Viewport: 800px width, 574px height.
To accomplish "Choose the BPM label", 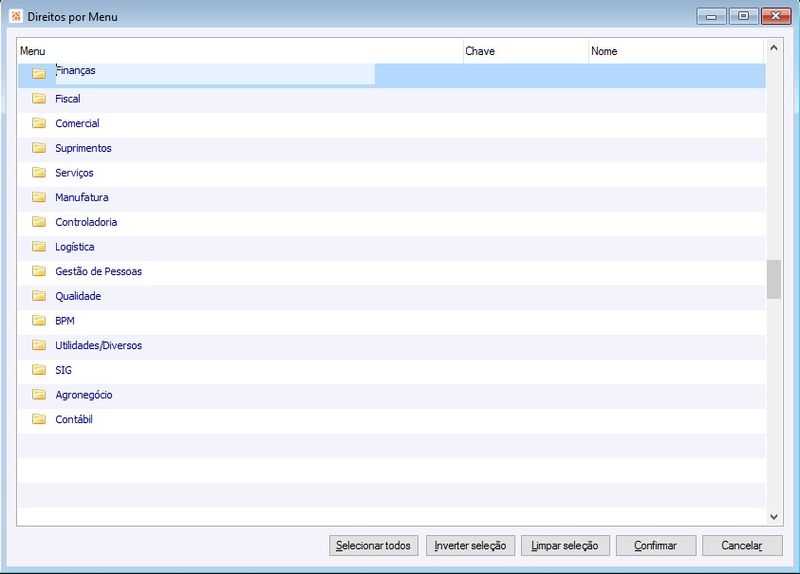I will pyautogui.click(x=65, y=320).
